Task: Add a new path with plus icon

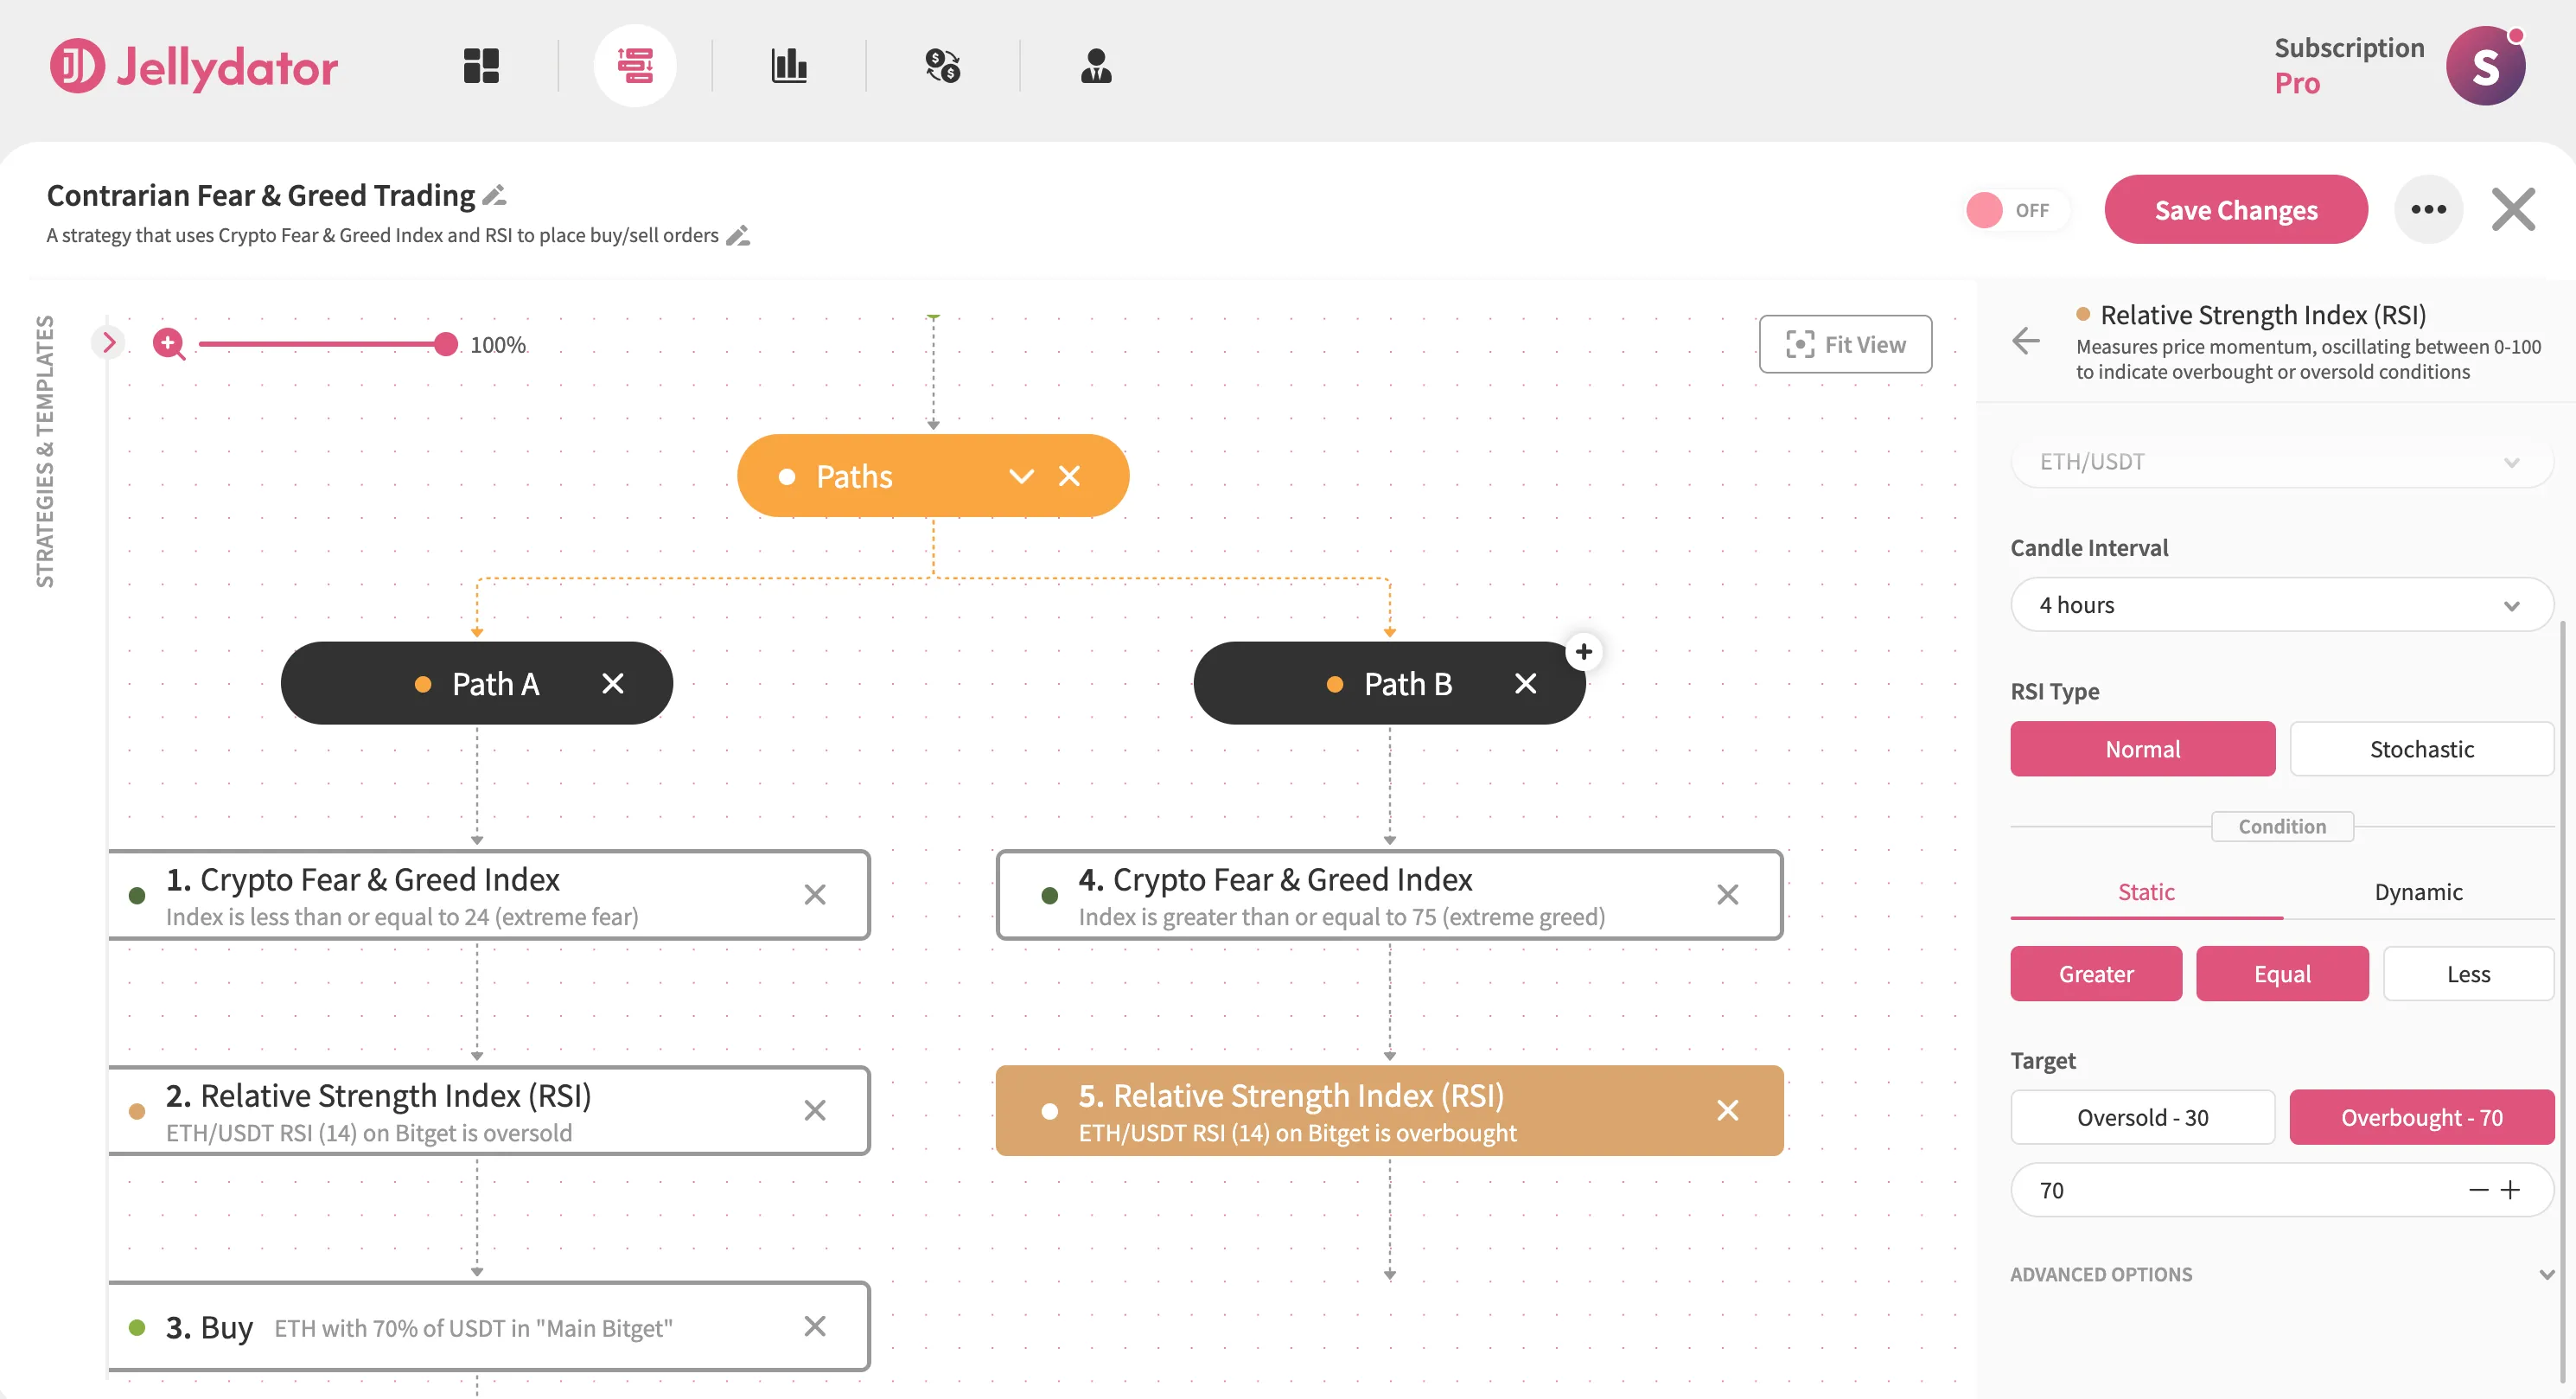Action: pyautogui.click(x=1584, y=652)
